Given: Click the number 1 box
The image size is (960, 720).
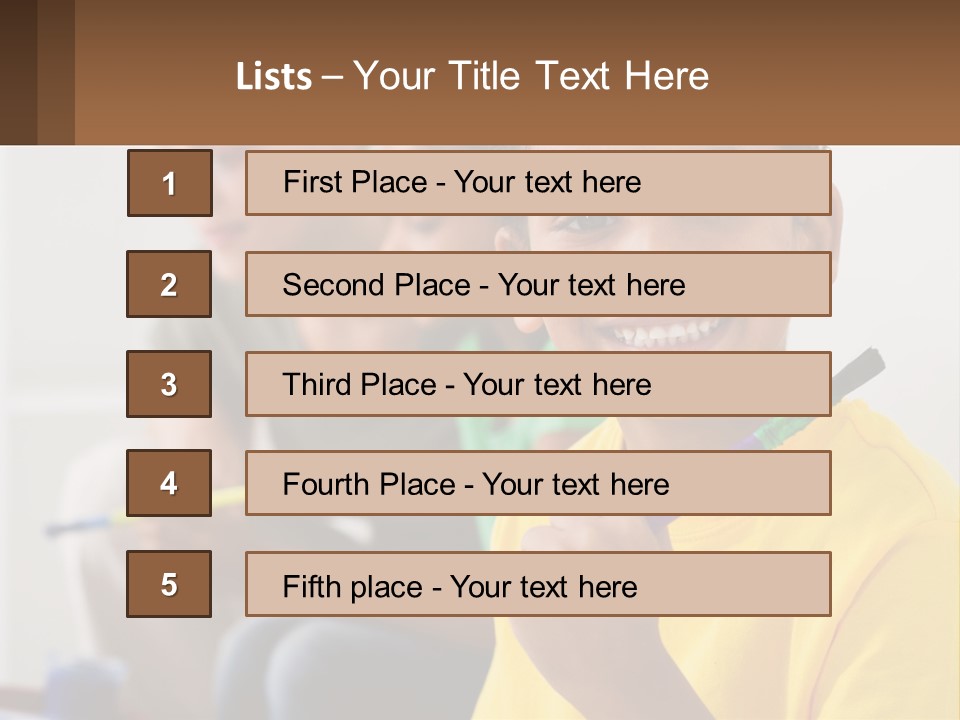Looking at the screenshot, I should tap(170, 183).
